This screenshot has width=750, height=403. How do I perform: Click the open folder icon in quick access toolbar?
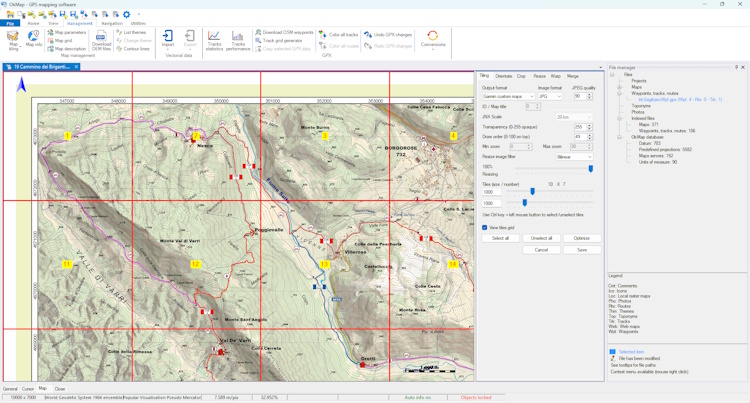(10, 15)
